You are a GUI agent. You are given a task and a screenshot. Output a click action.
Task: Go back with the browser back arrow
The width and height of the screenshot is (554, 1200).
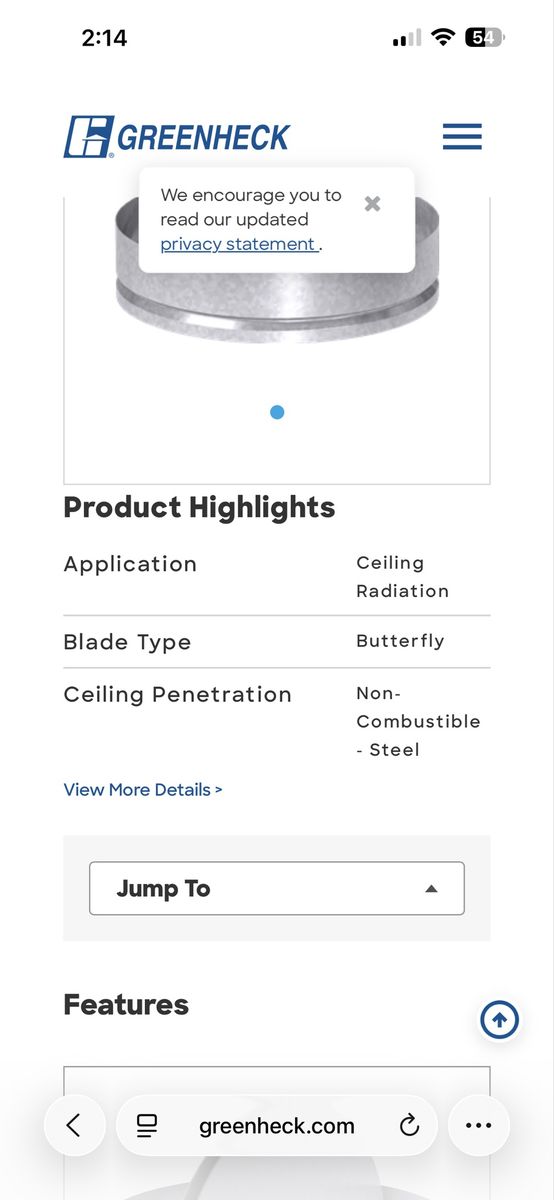73,1125
